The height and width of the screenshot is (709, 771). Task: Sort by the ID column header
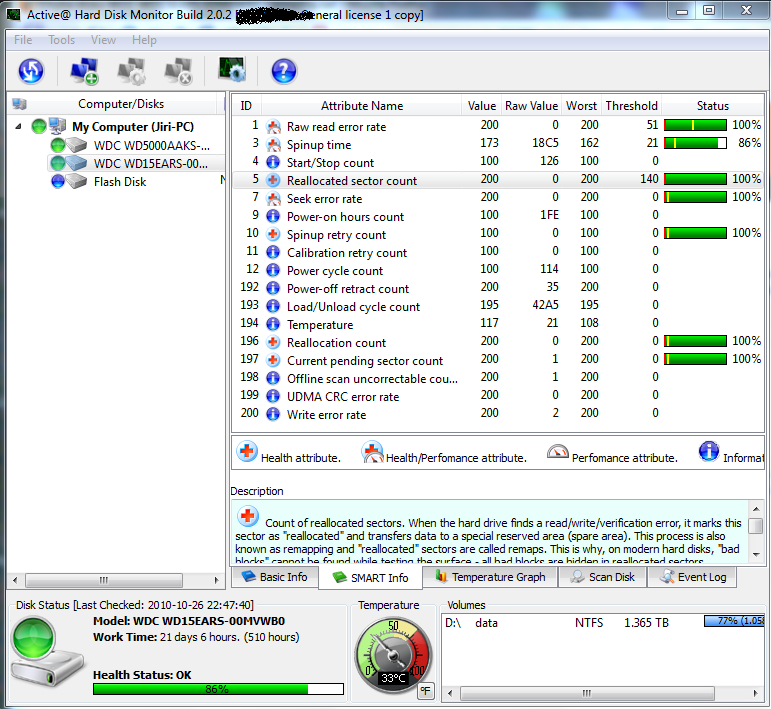pos(246,106)
